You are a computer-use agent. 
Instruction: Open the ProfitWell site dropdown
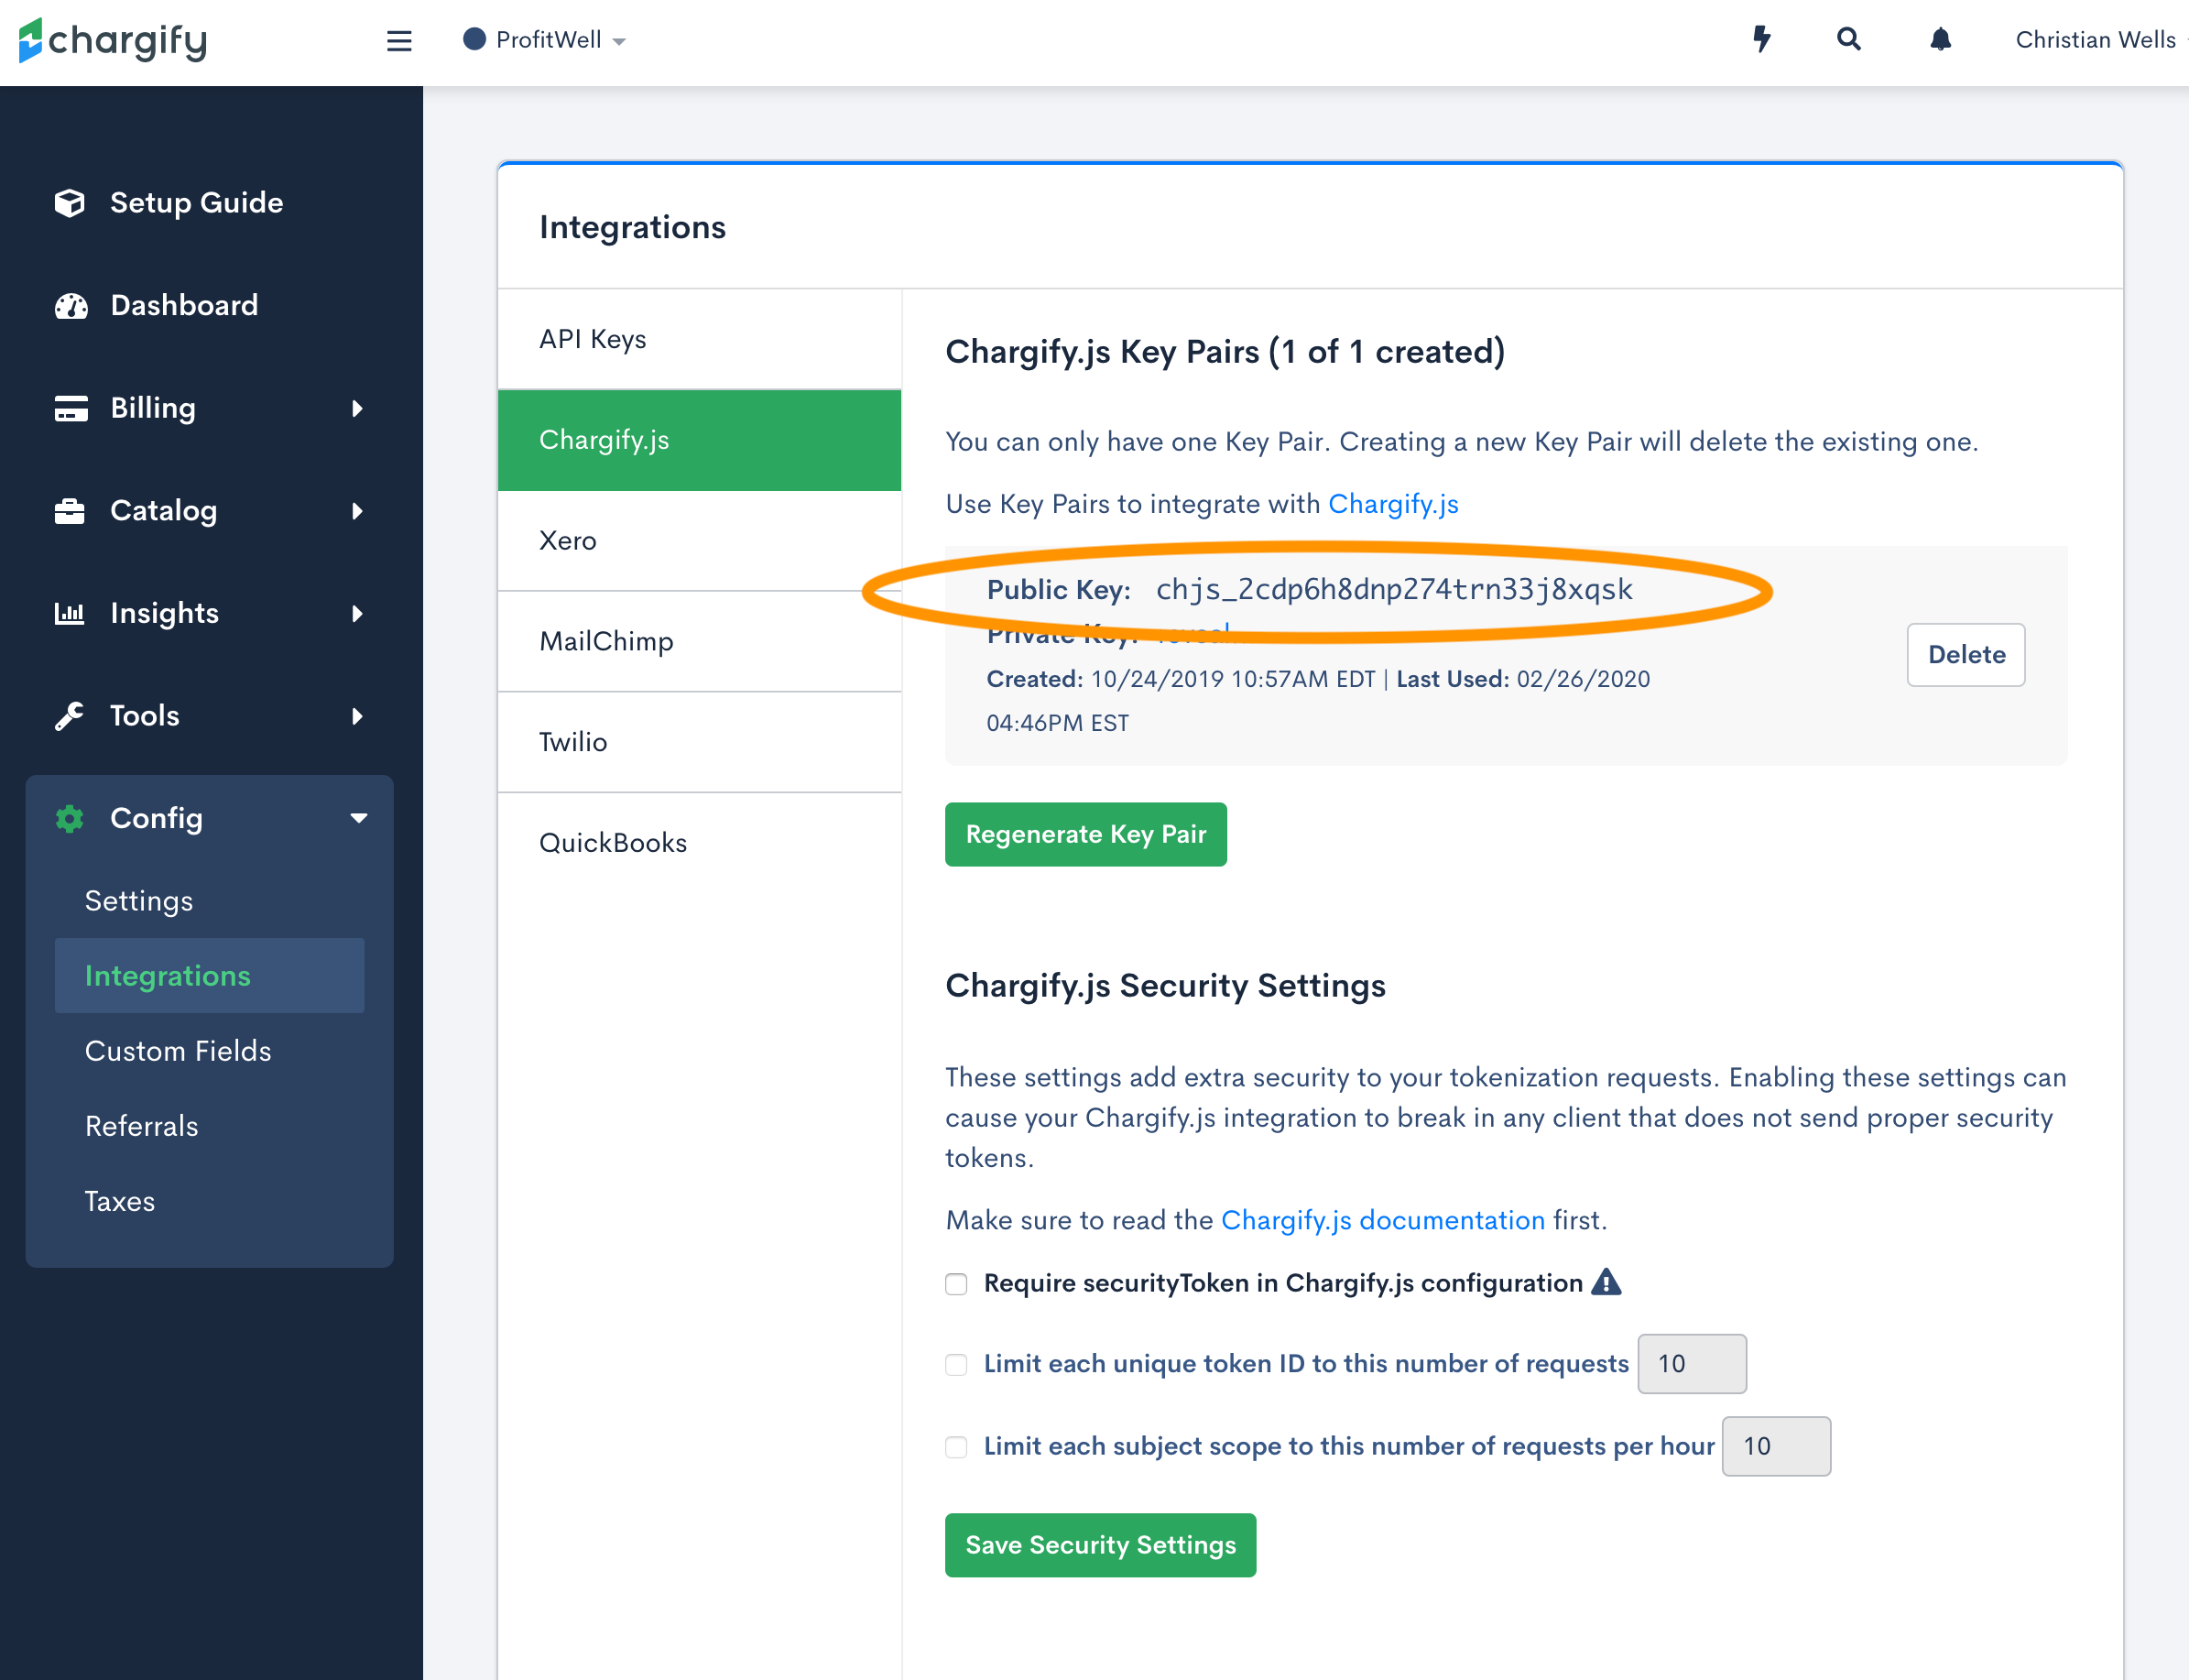tap(545, 40)
